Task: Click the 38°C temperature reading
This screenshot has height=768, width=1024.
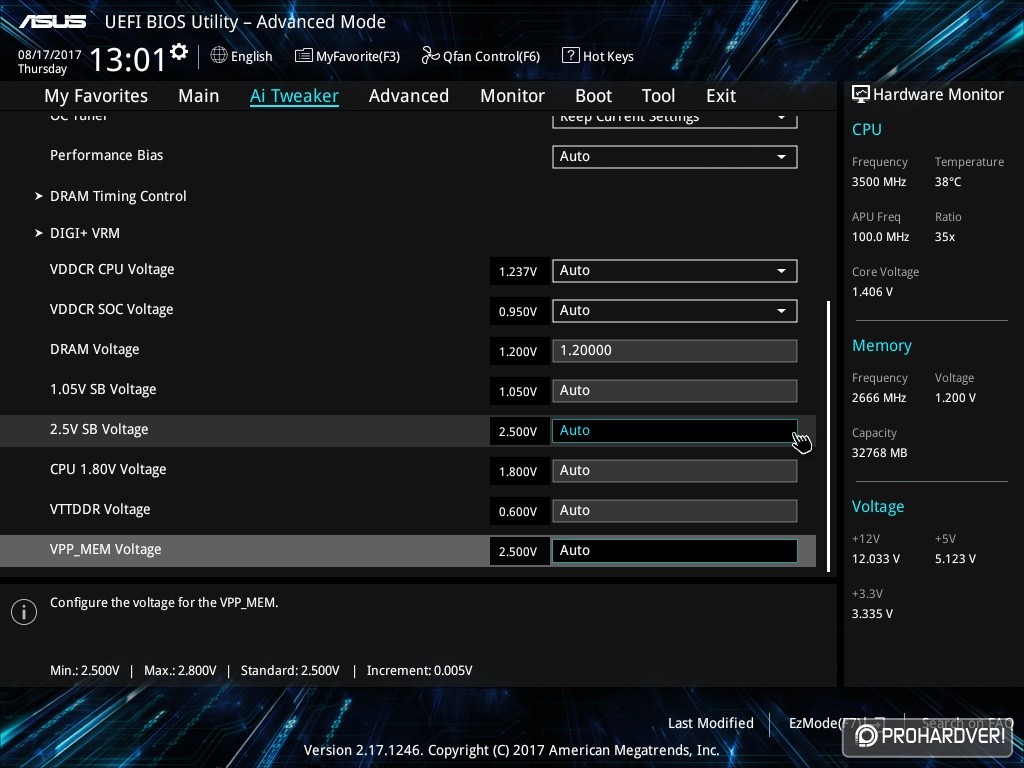Action: [x=948, y=182]
